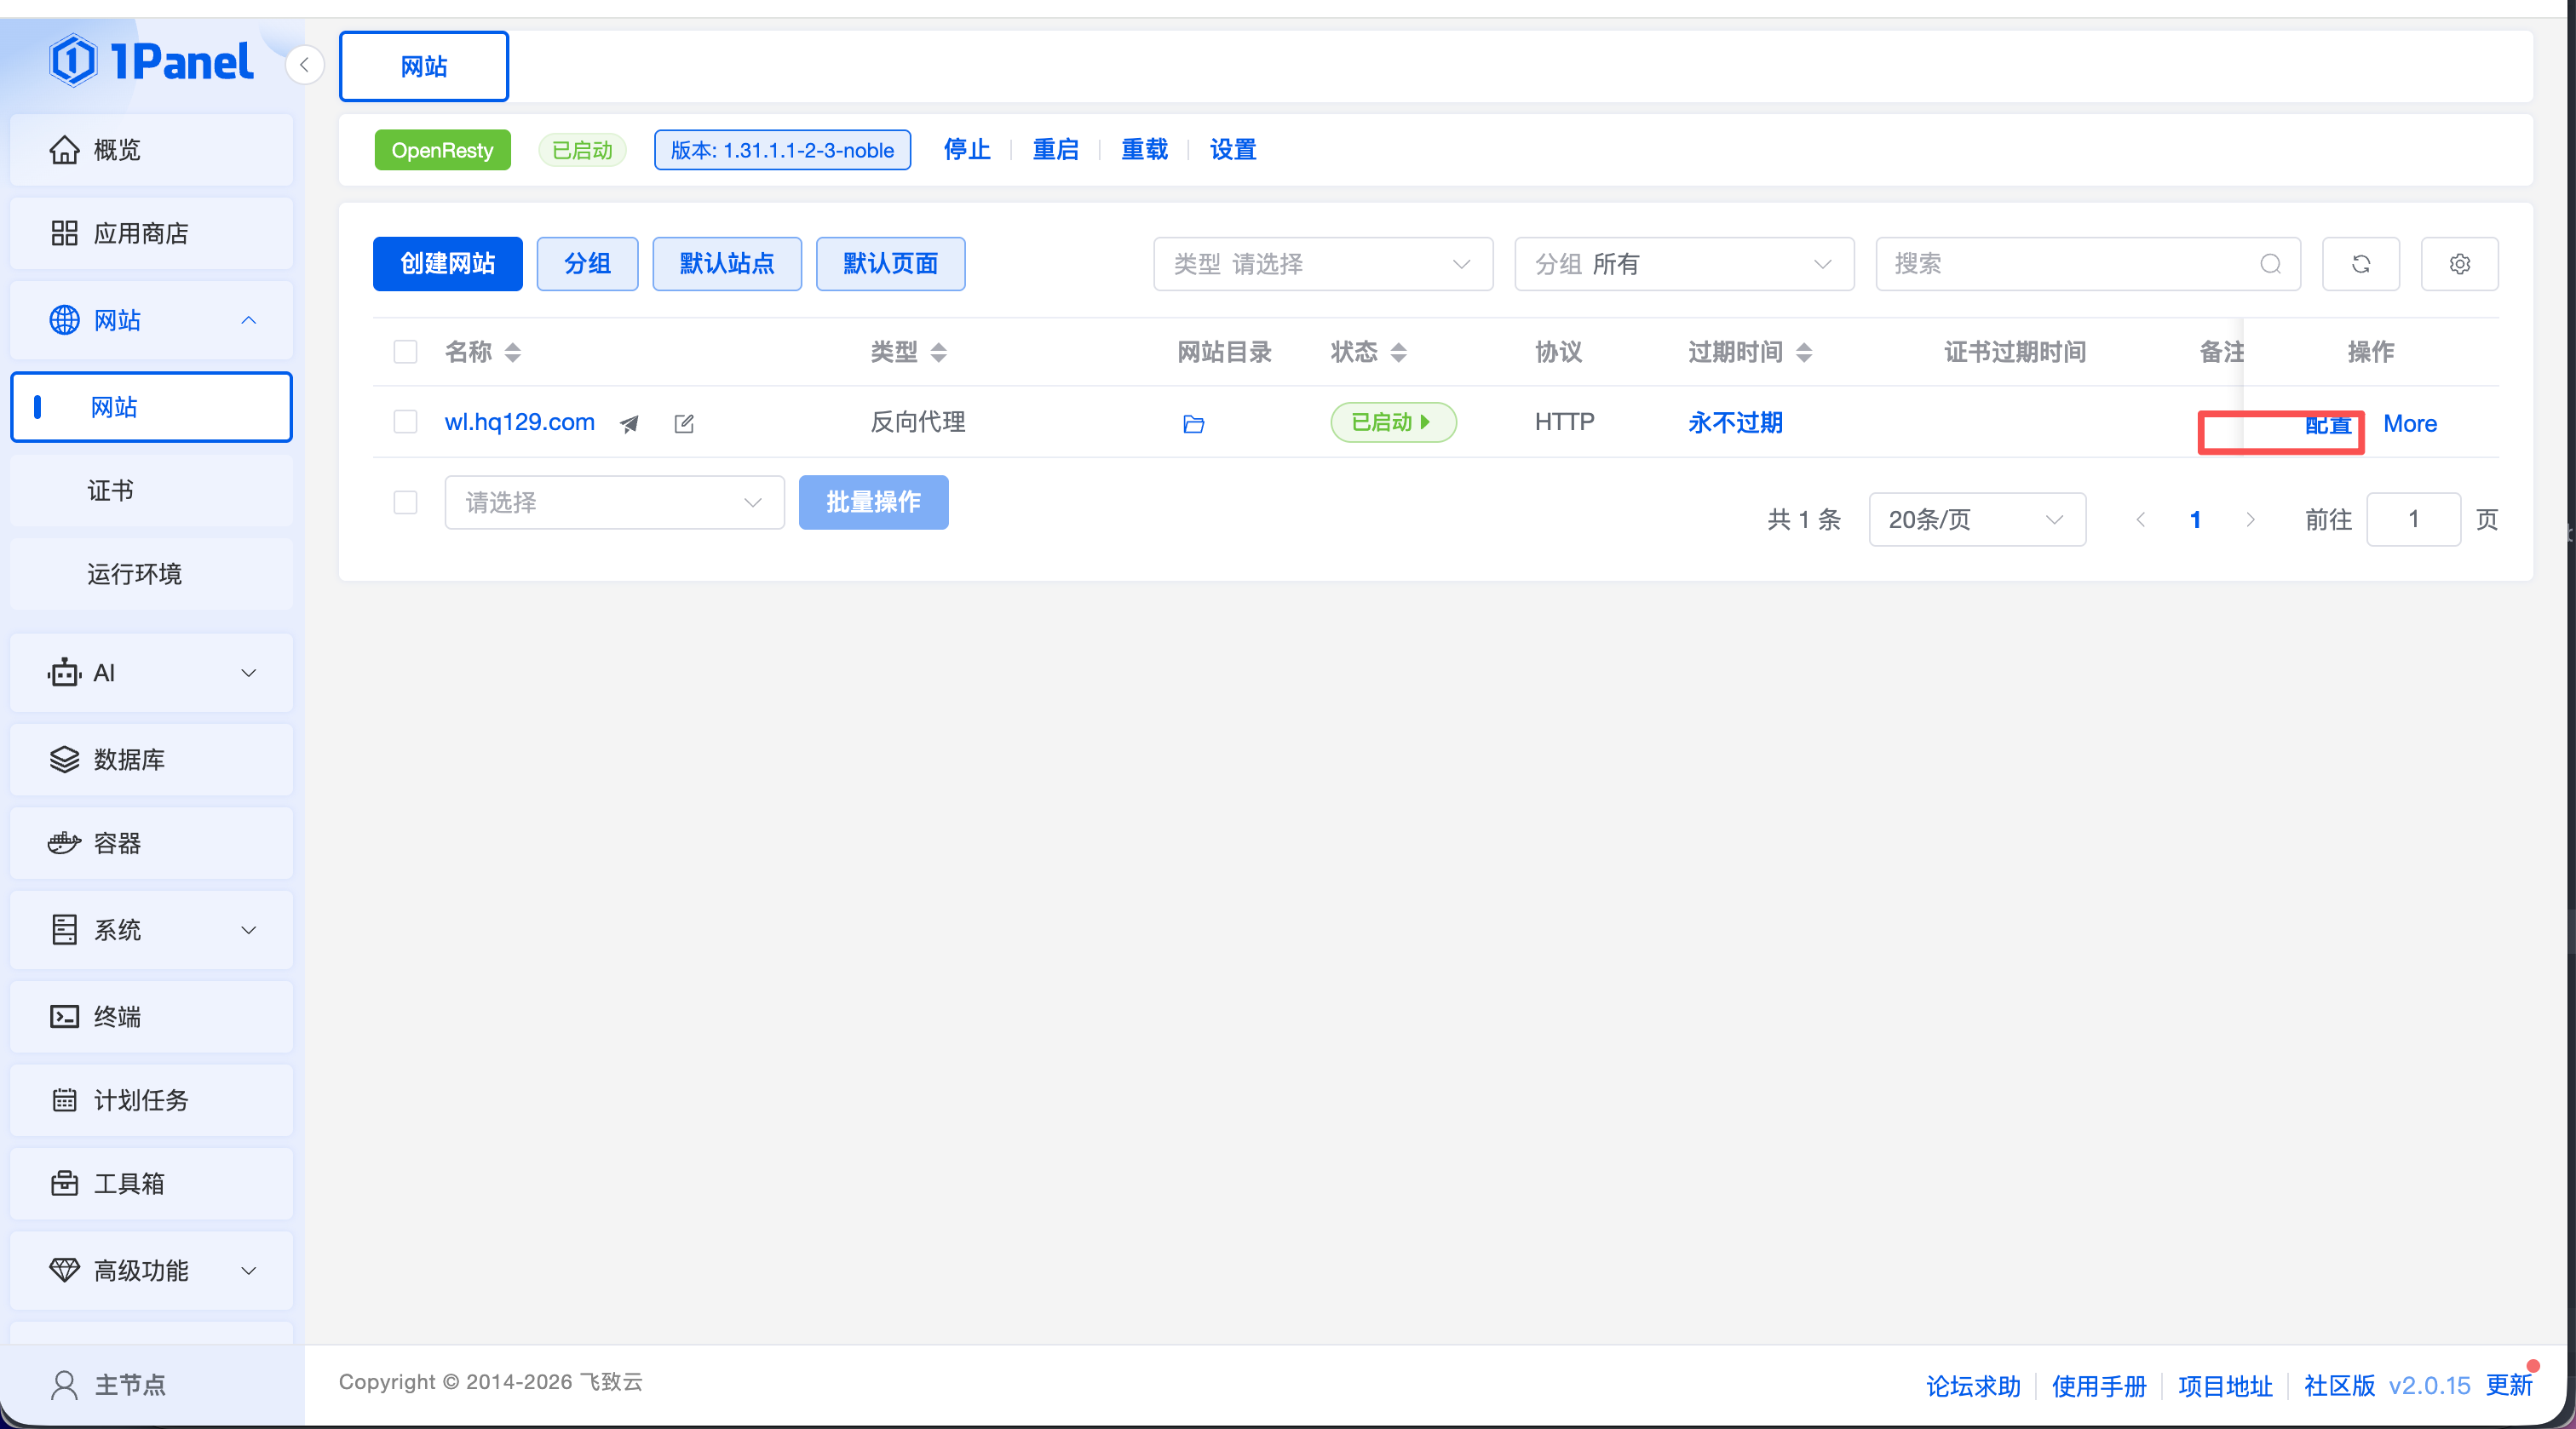This screenshot has height=1429, width=2576.
Task: Reload OpenResty with 重载
Action: [1145, 150]
